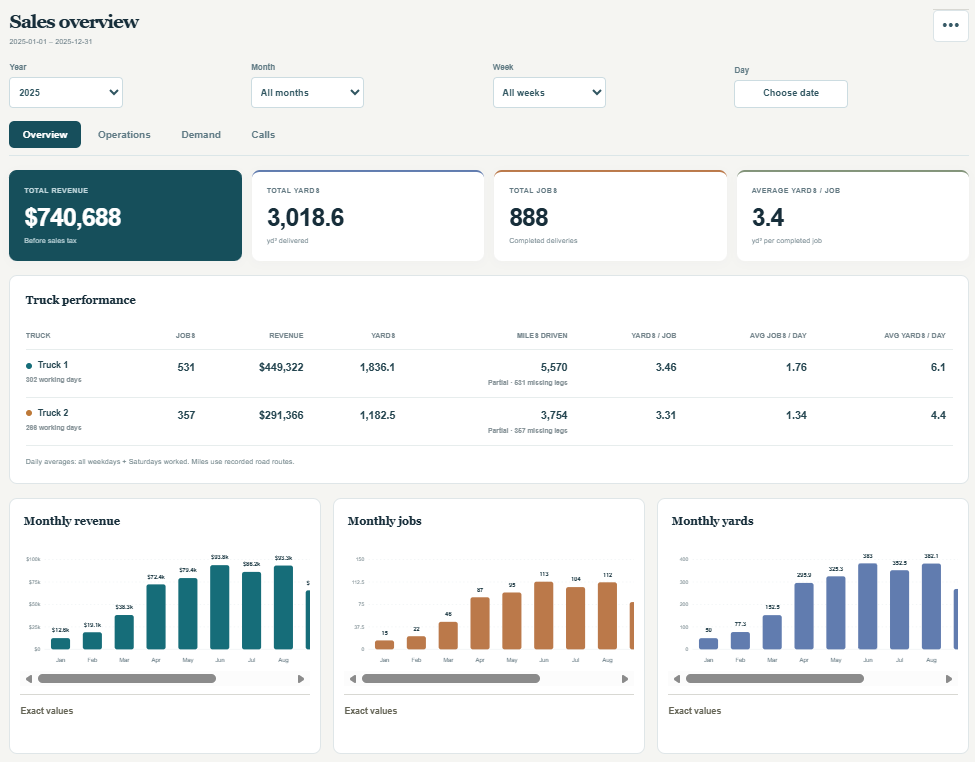975x762 pixels.
Task: Click Truck 2 revenue $291,366
Action: [281, 416]
